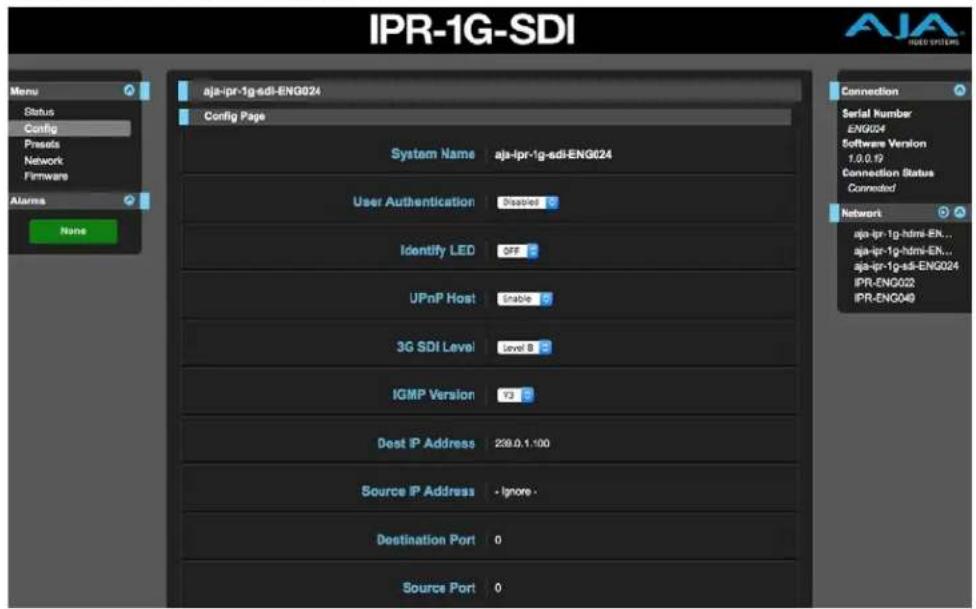This screenshot has height=609, width=976.
Task: Open the Network menu page
Action: point(44,161)
